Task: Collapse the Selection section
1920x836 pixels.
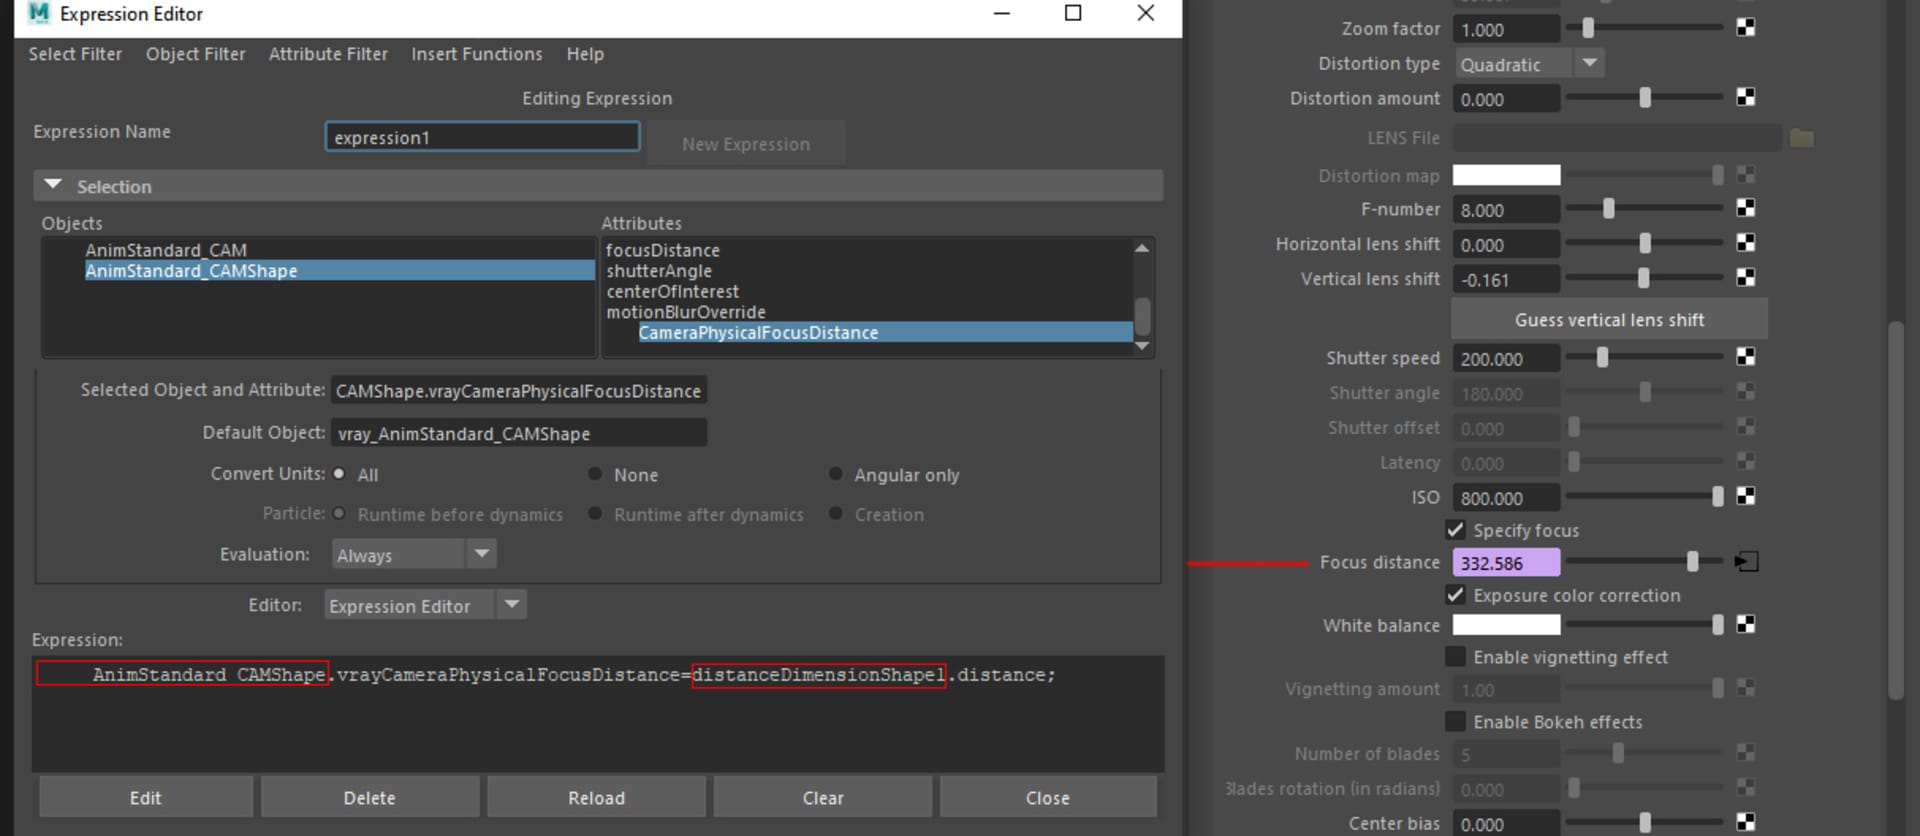Action: pyautogui.click(x=53, y=185)
